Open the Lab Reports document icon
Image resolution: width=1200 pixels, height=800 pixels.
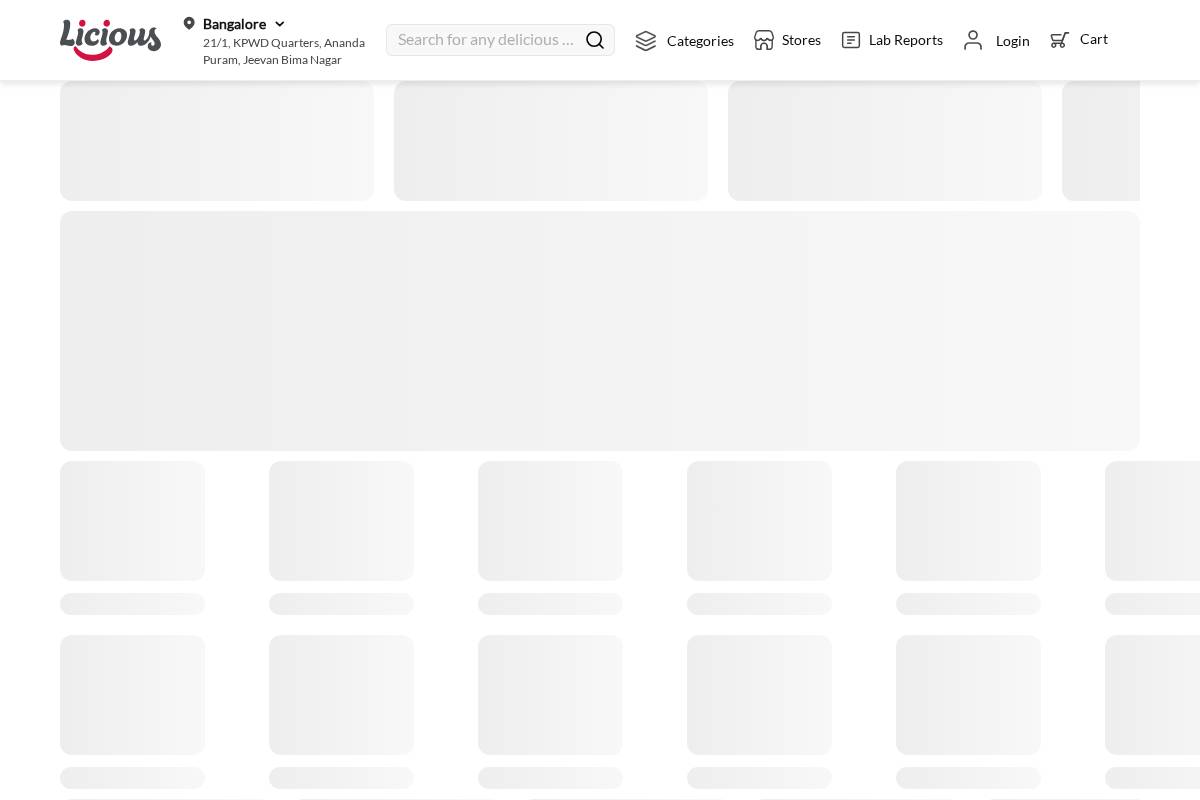850,40
